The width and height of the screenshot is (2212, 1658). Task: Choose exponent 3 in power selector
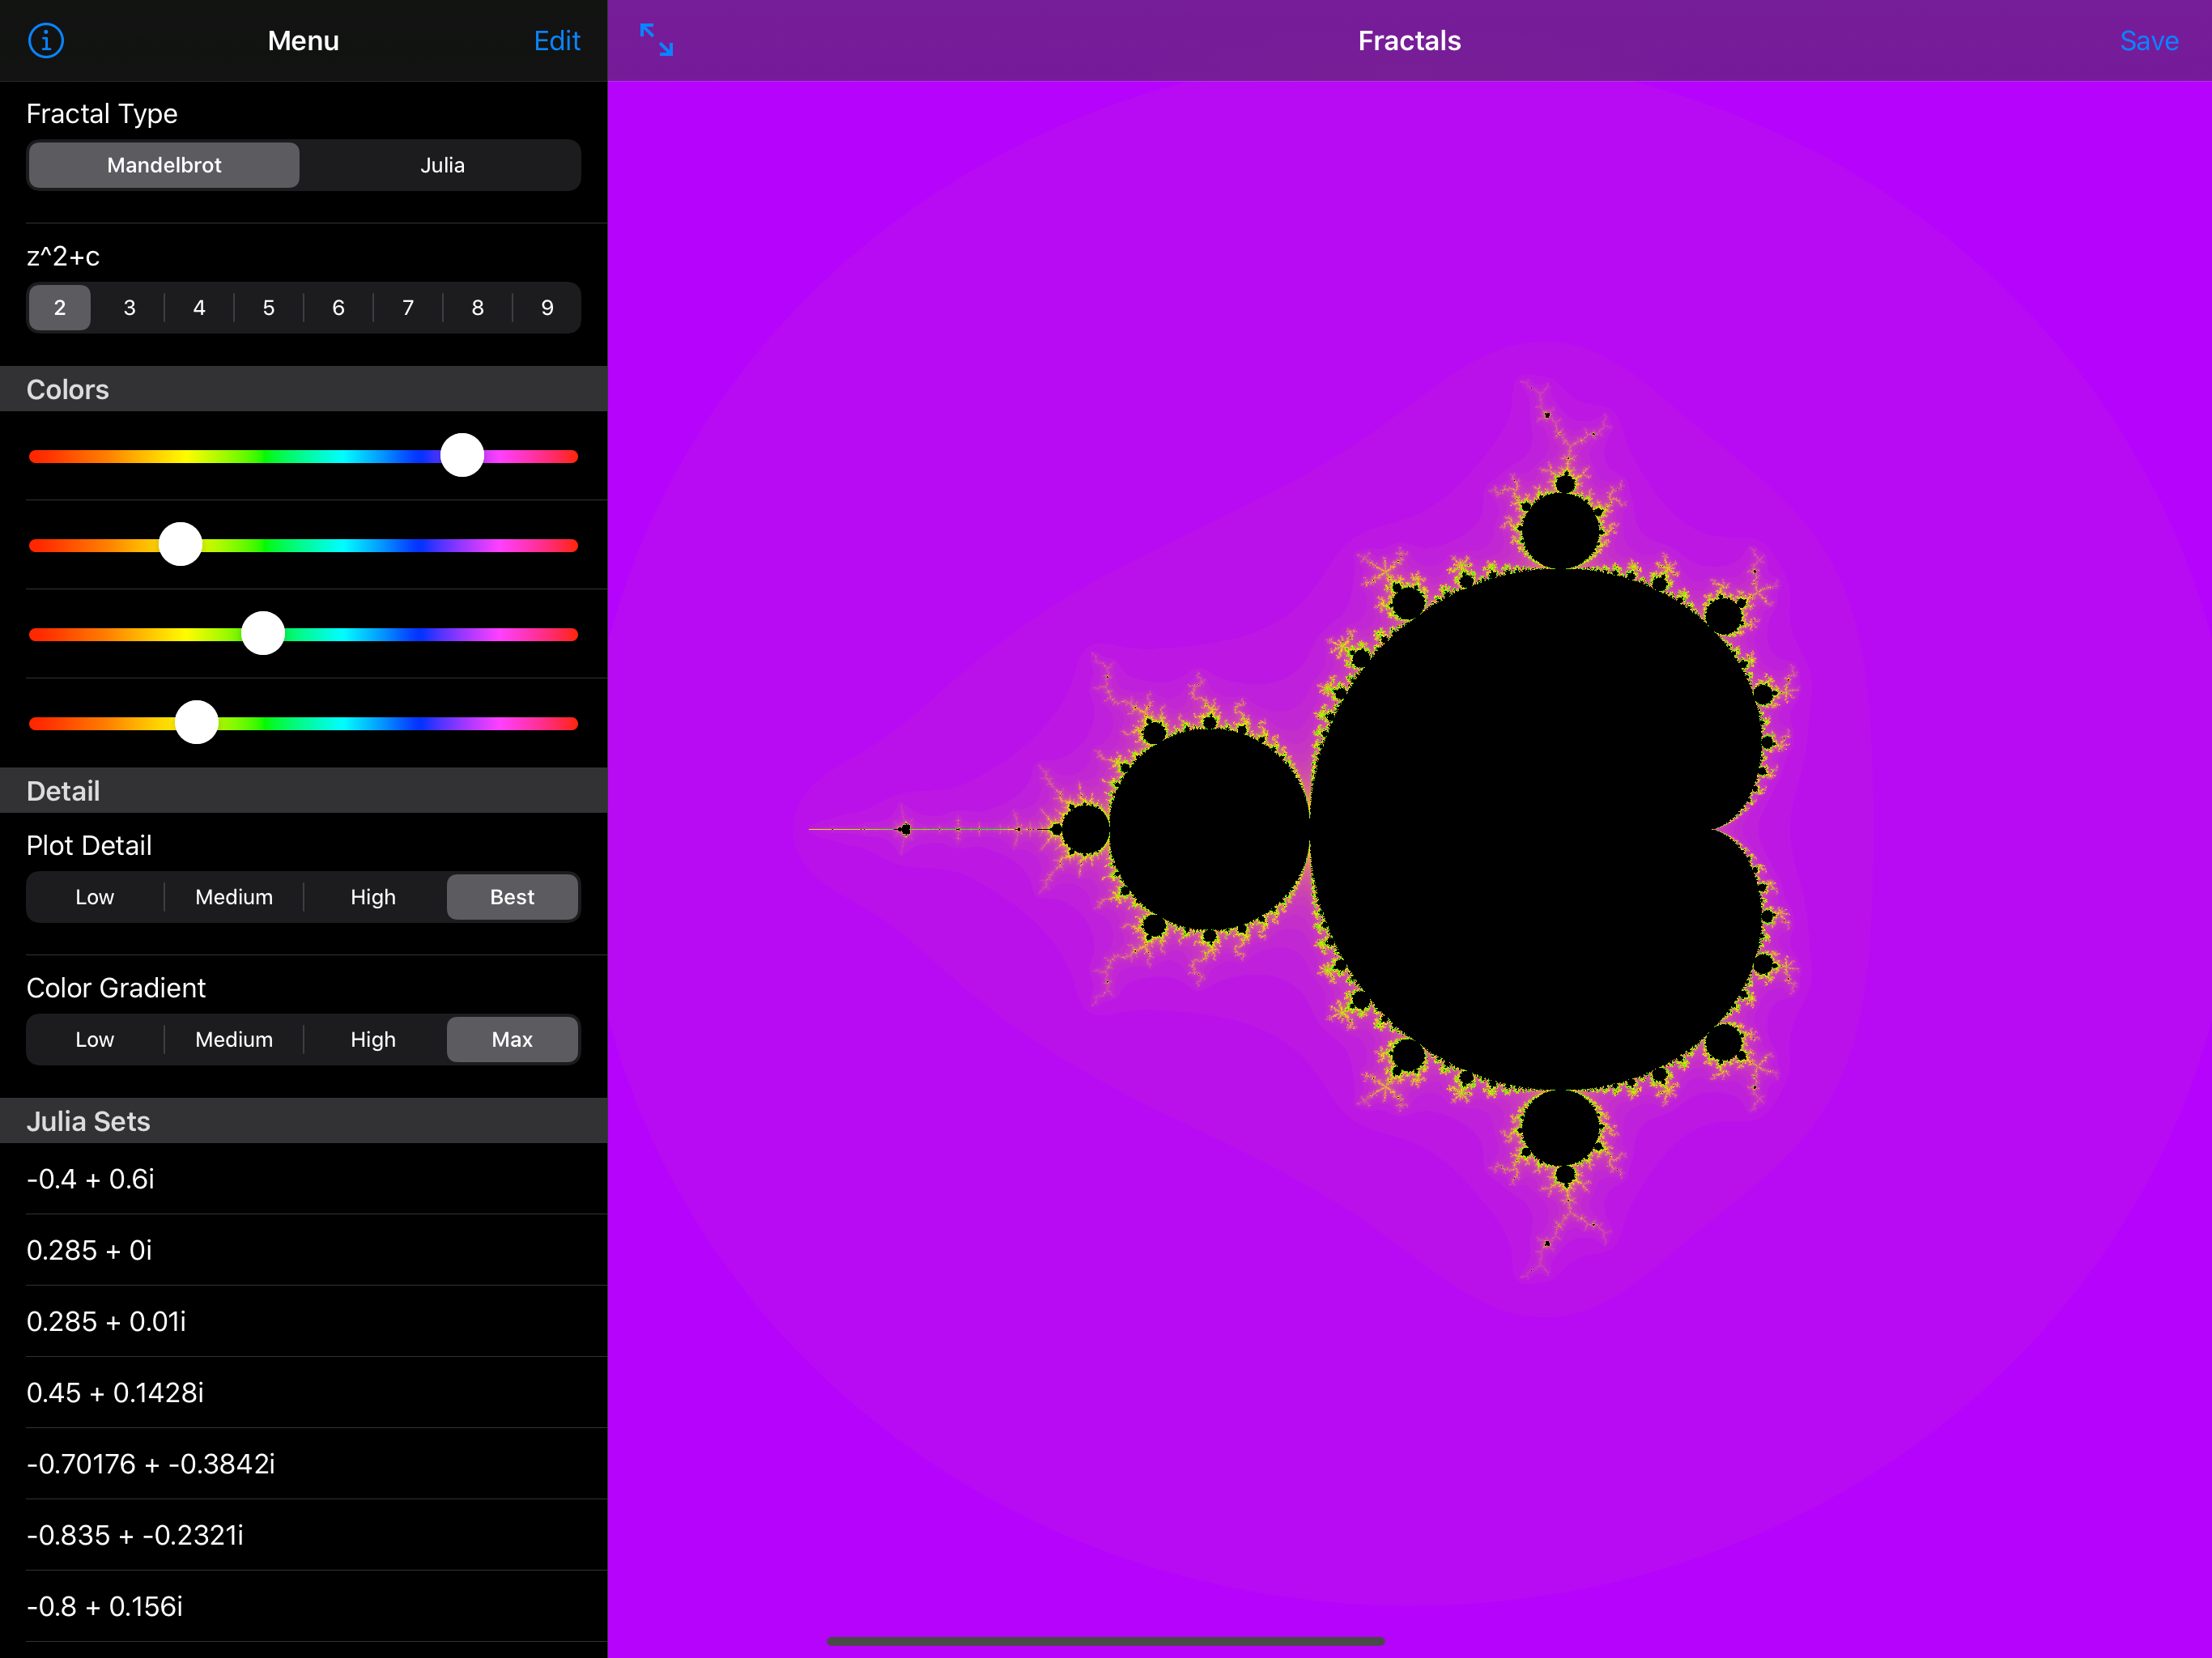(x=129, y=308)
